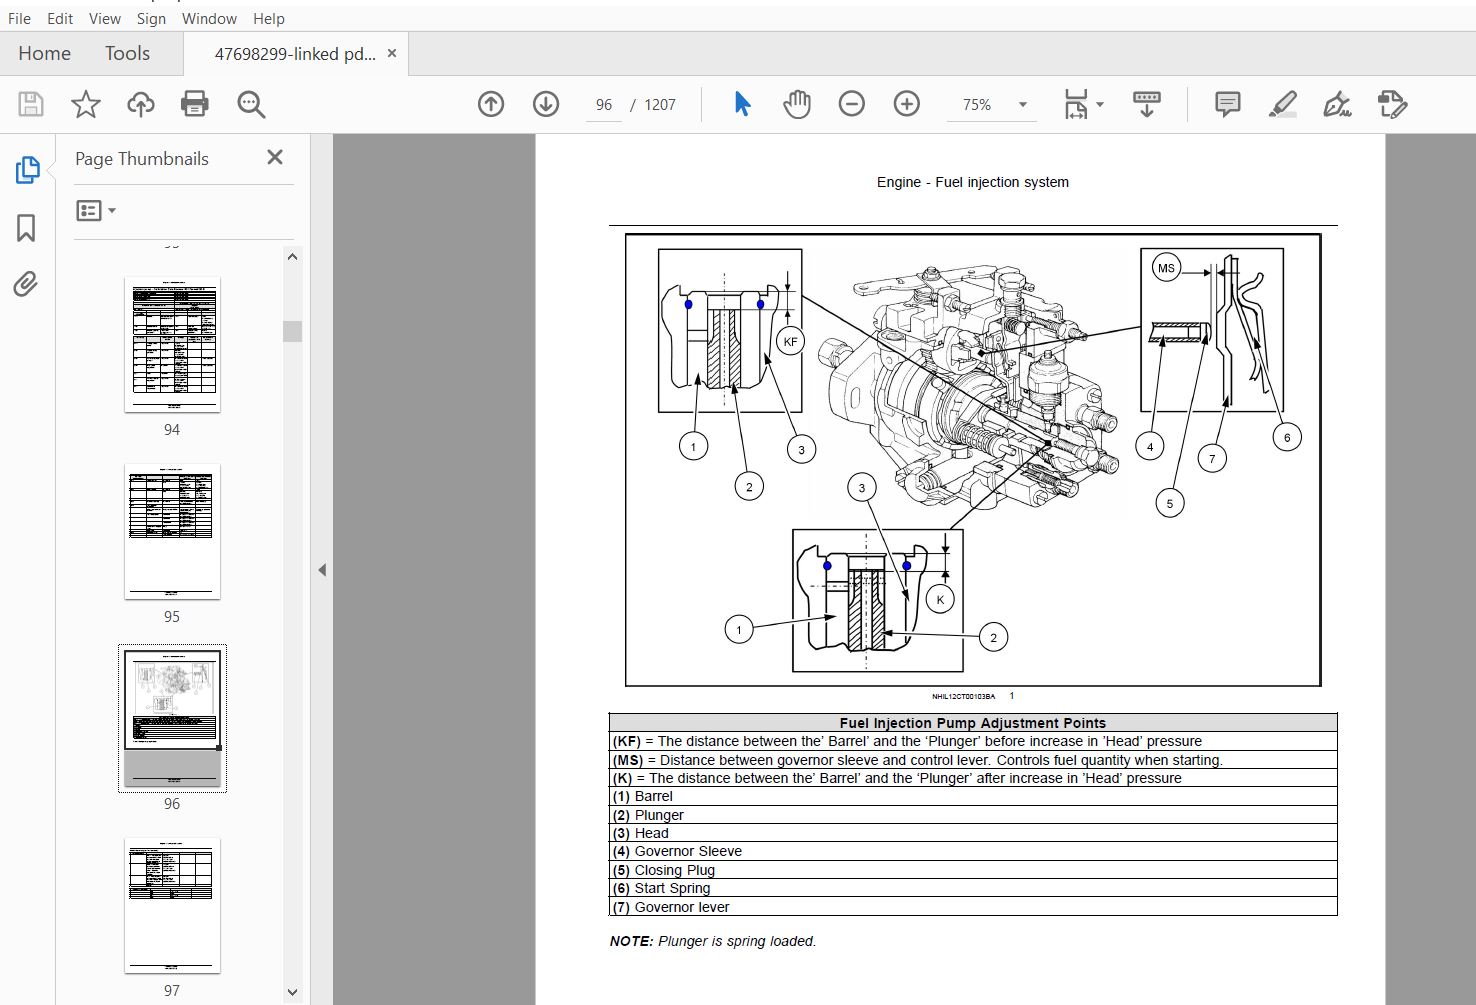Click the 'NOTE: Plunger is spring loaded.' text
This screenshot has width=1476, height=1005.
[713, 941]
